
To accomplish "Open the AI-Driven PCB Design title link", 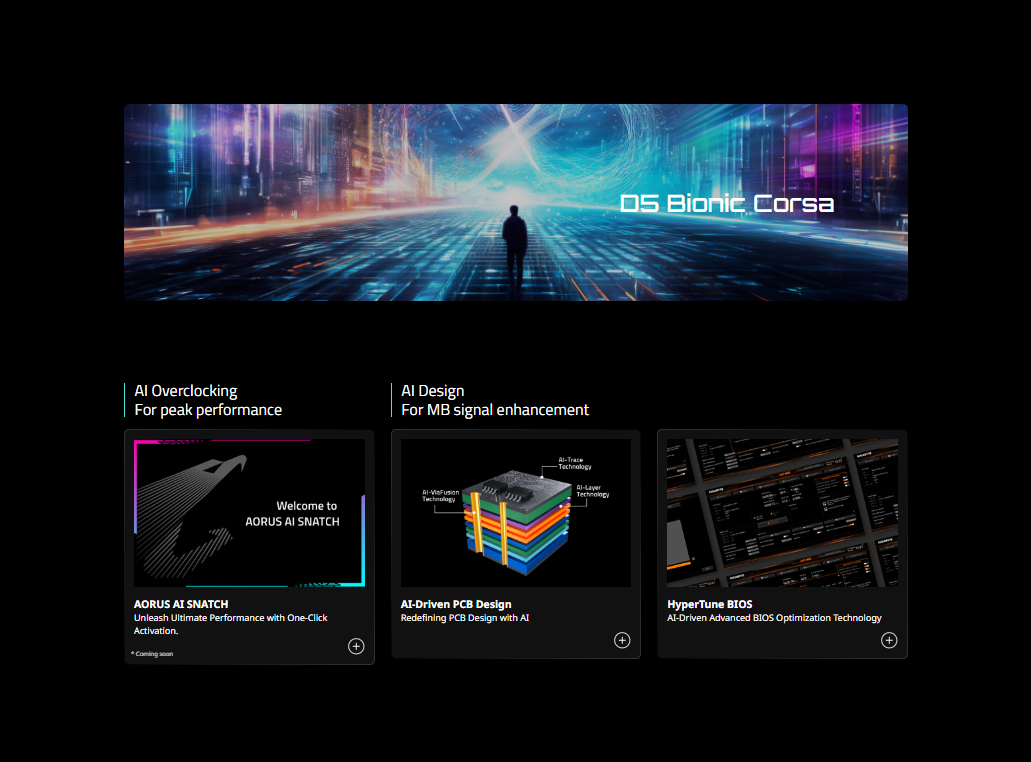I will coord(456,604).
